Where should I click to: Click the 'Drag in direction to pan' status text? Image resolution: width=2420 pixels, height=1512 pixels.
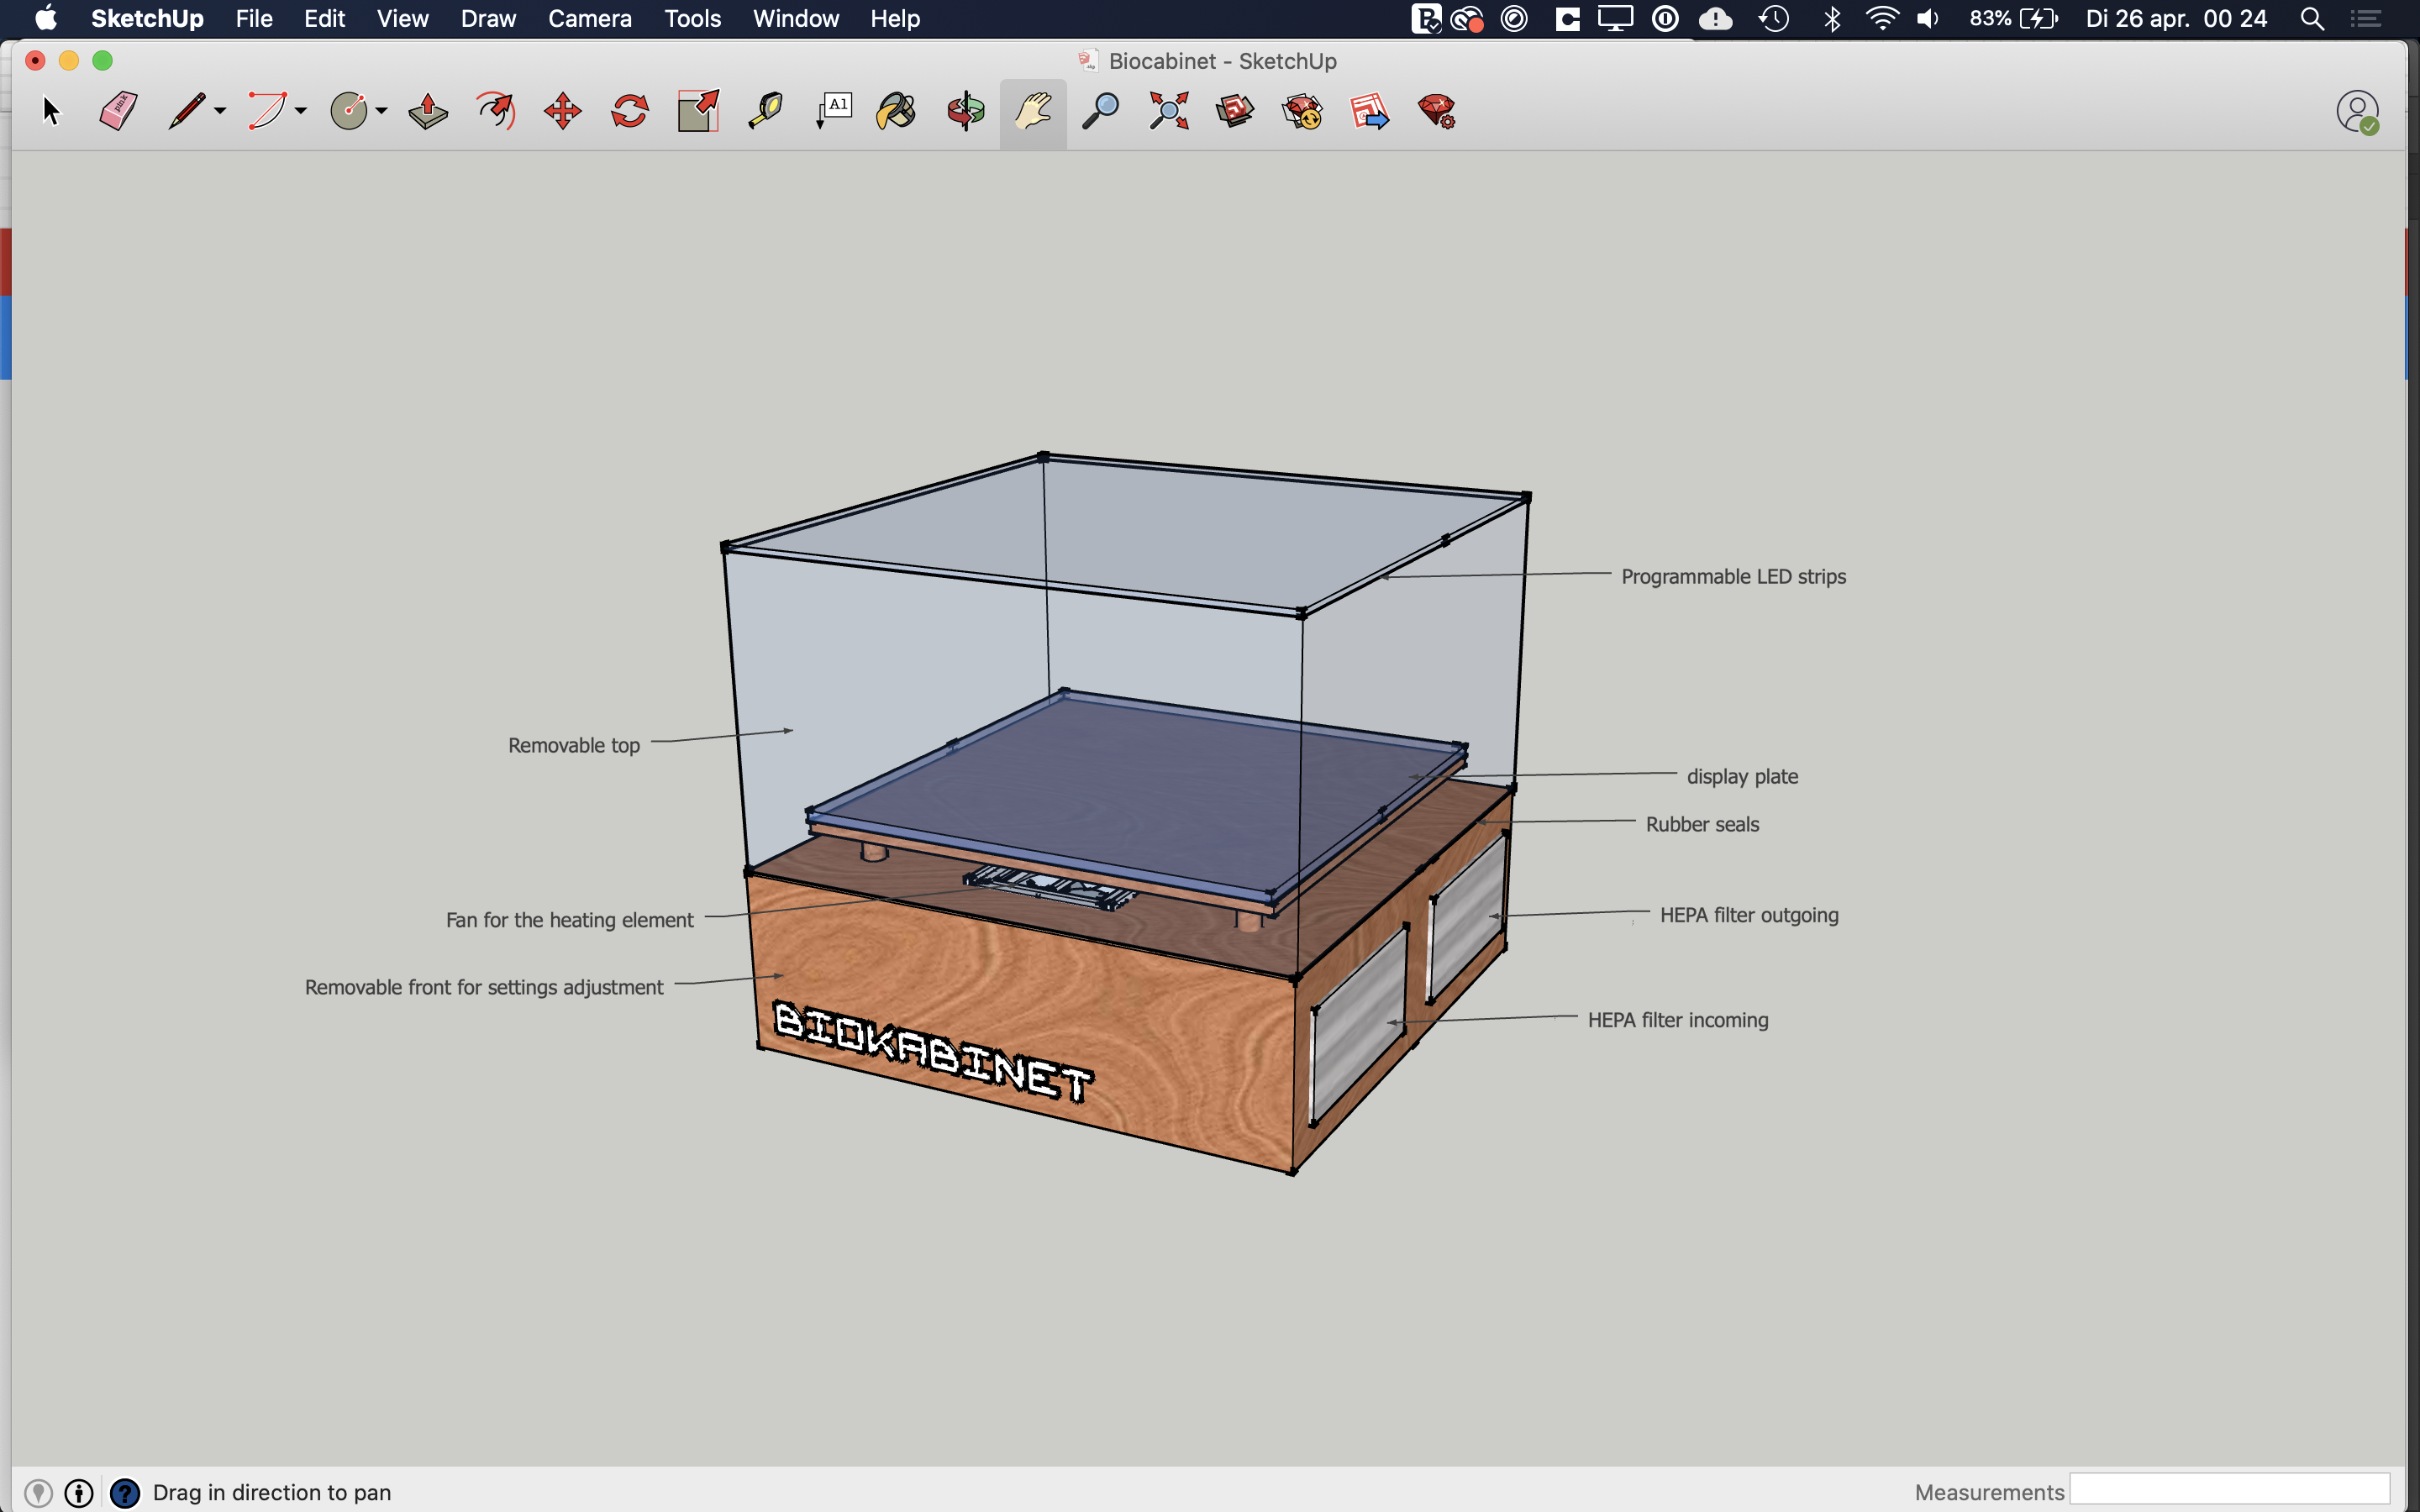272,1493
